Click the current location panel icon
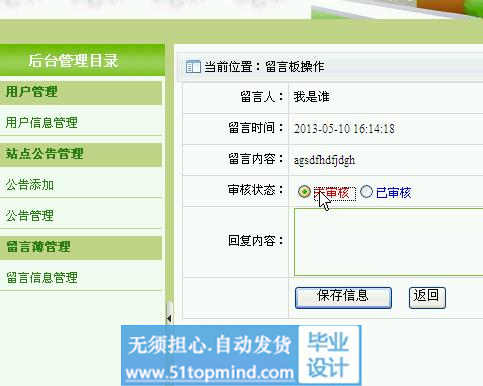This screenshot has width=483, height=386. (x=193, y=67)
